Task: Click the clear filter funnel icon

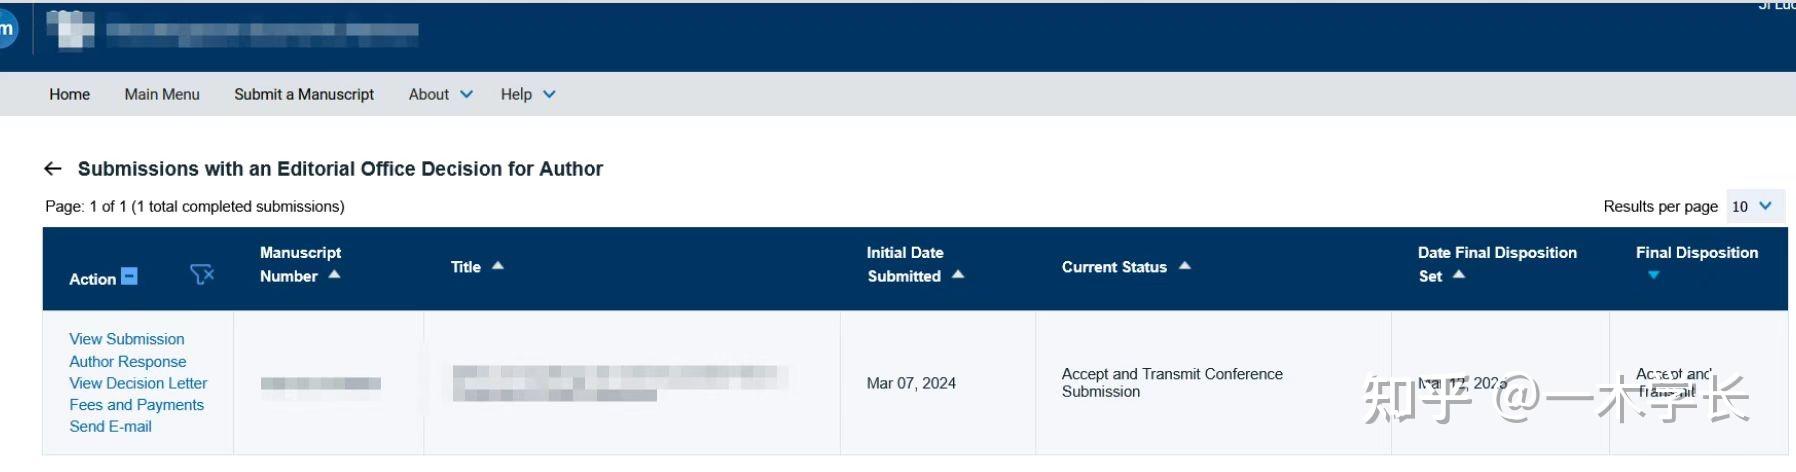Action: tap(201, 274)
